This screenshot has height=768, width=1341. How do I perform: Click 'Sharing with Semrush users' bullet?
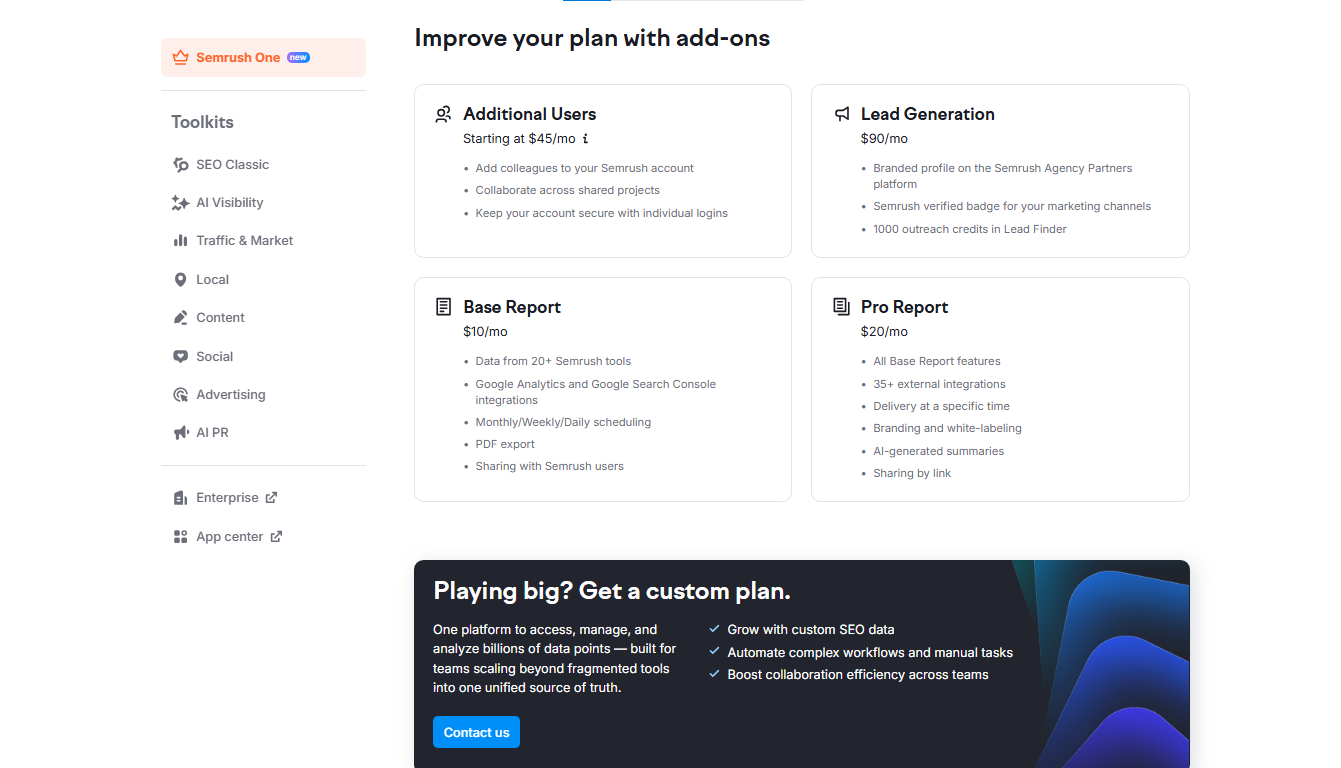point(549,466)
